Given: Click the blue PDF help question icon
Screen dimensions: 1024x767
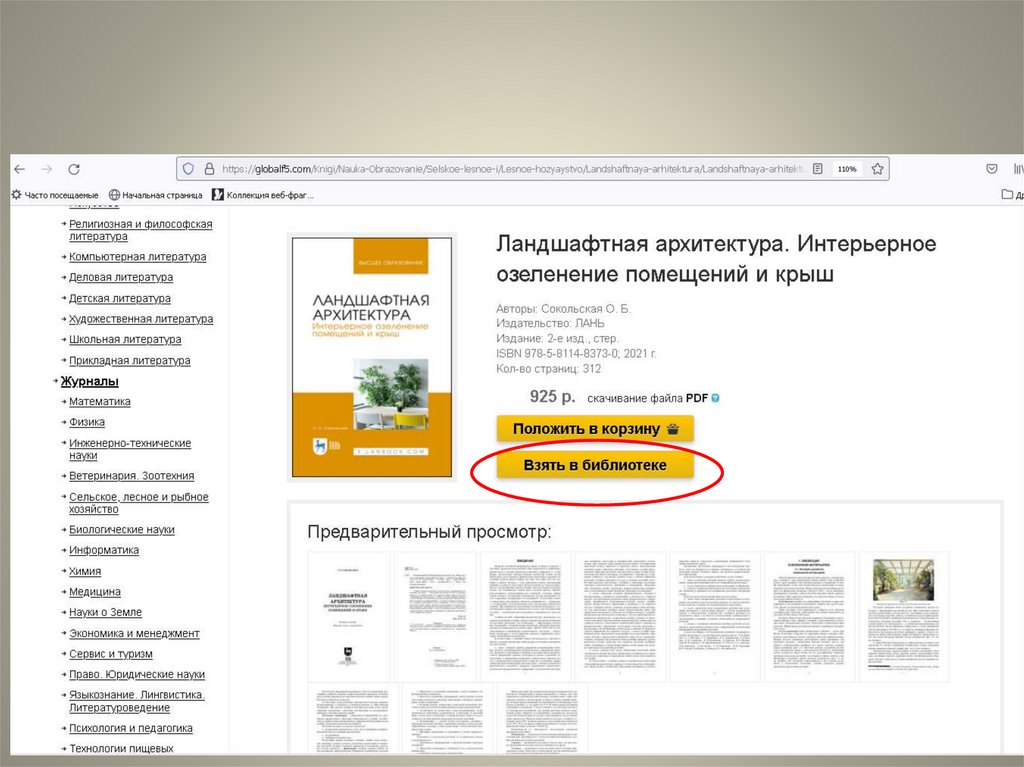Looking at the screenshot, I should point(715,398).
